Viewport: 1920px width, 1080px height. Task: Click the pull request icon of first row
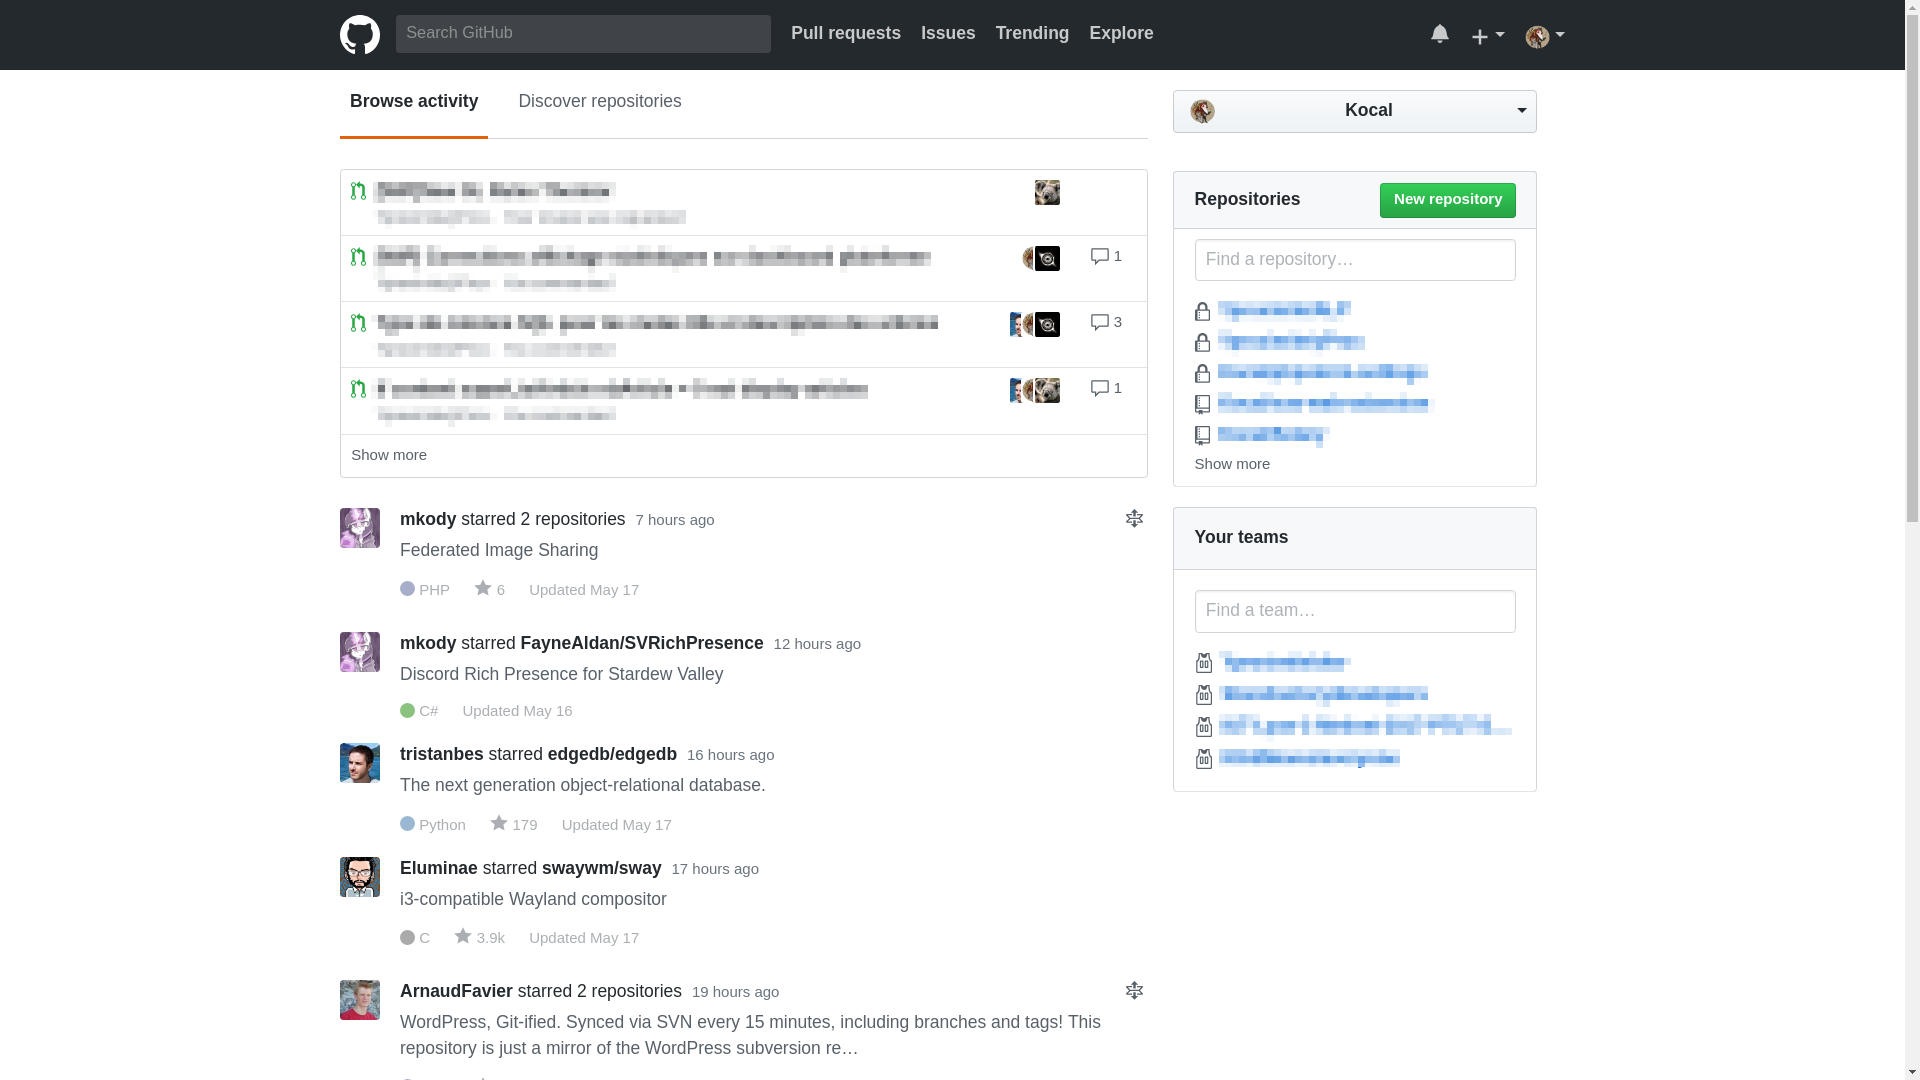pyautogui.click(x=359, y=191)
